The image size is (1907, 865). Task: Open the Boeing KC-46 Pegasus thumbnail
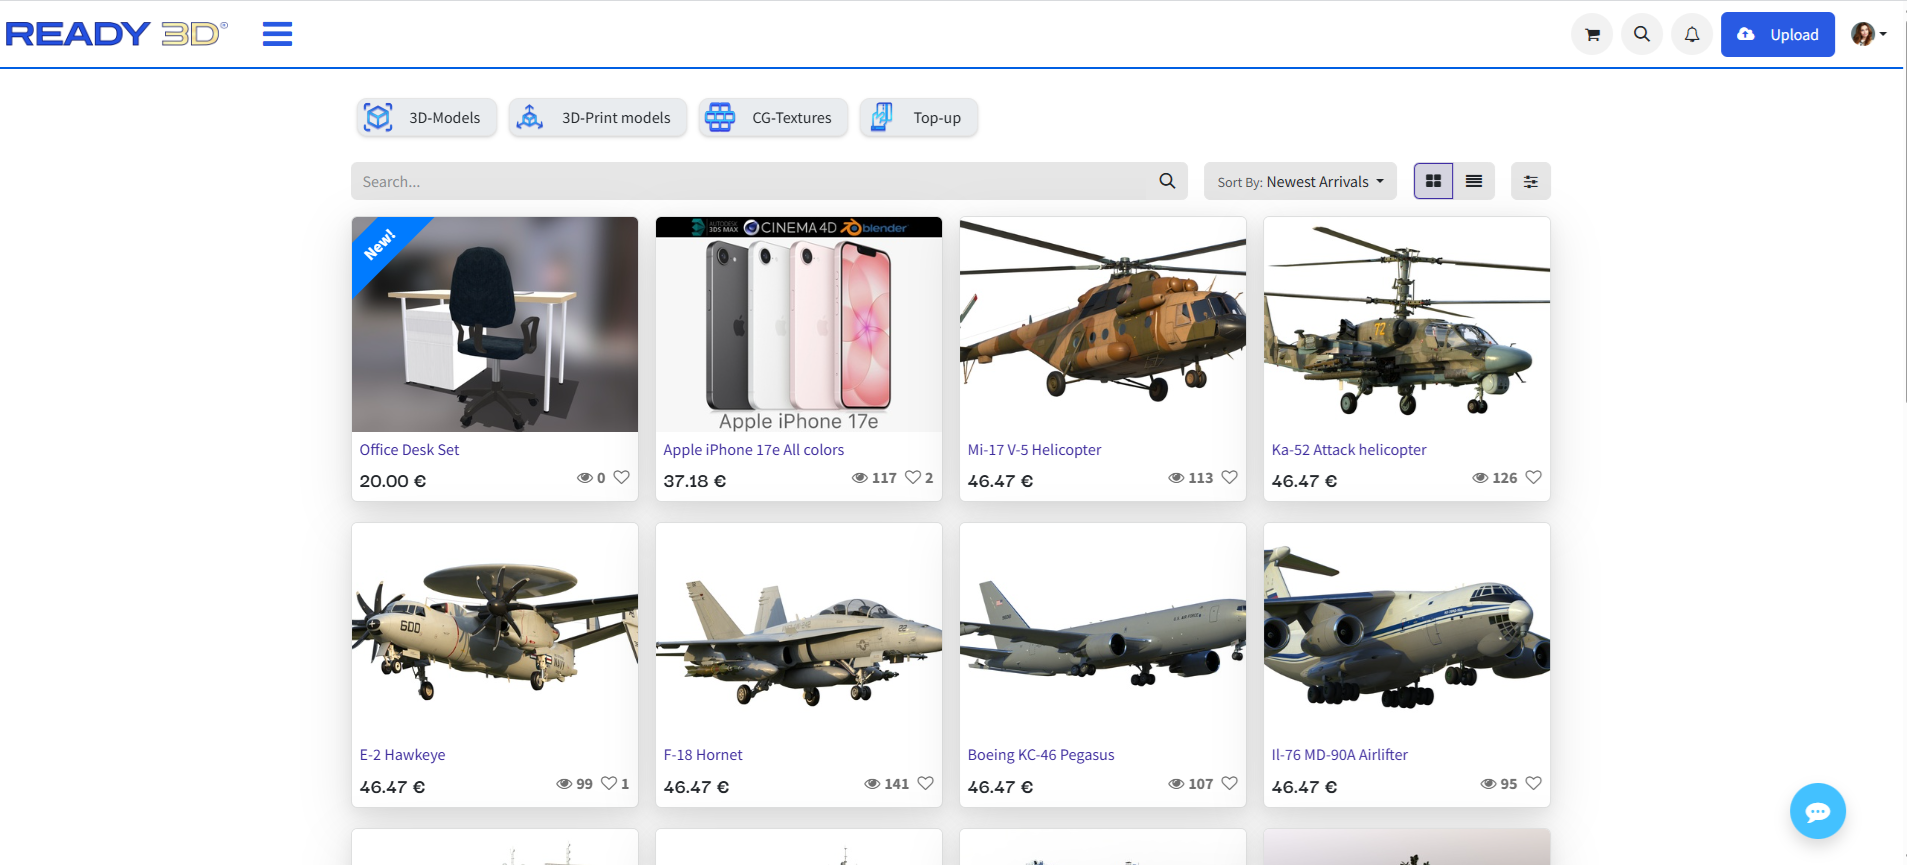1103,630
